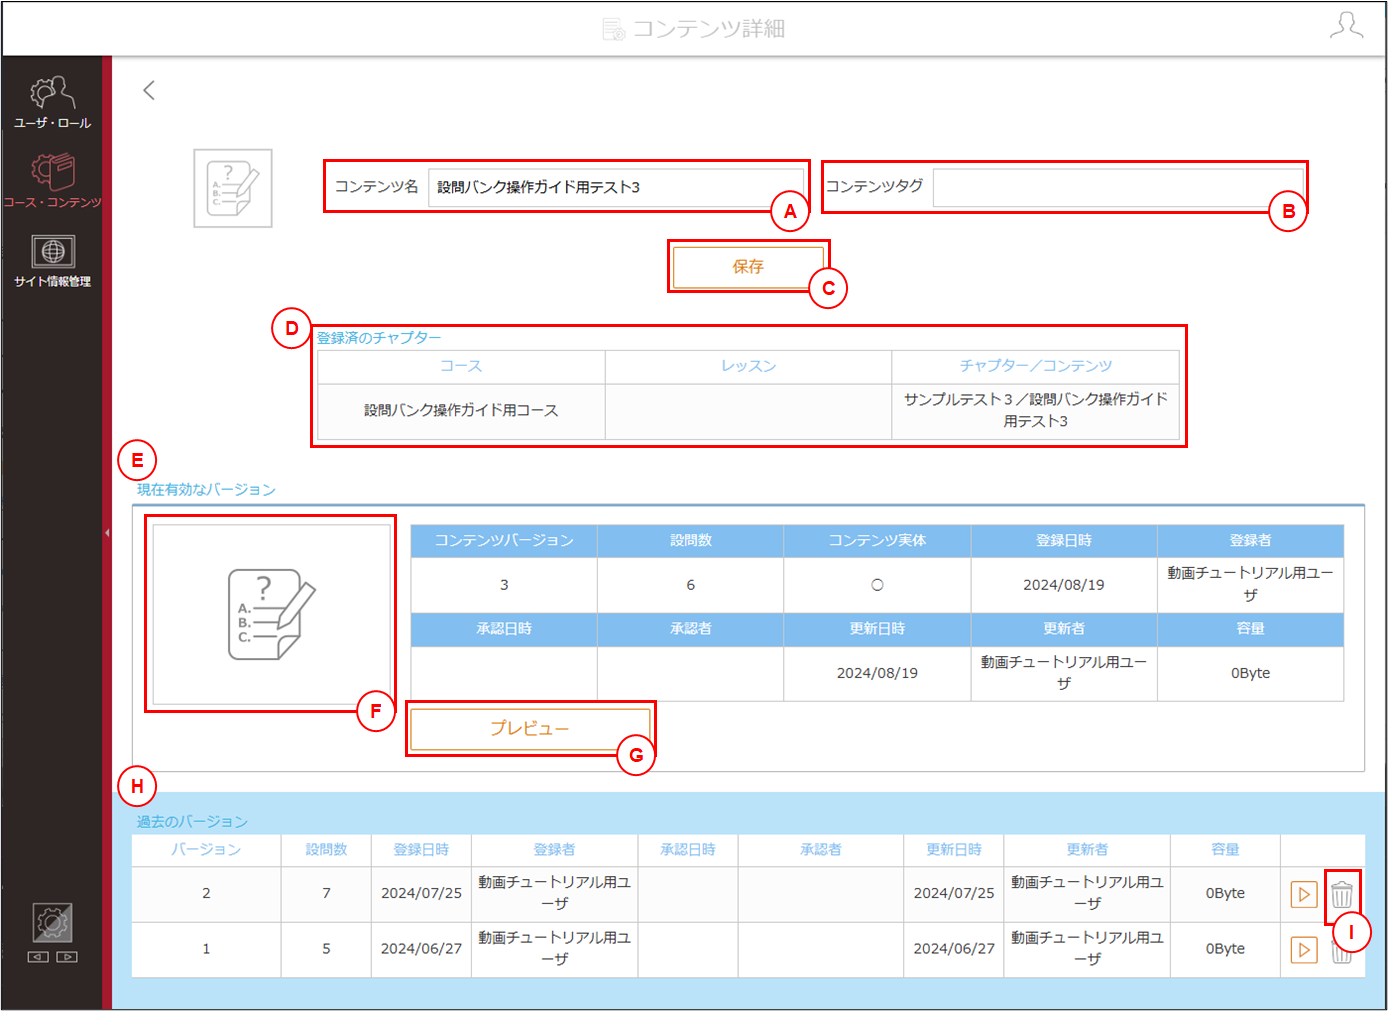Click the 設問数 value 7 in past versions

click(x=326, y=894)
